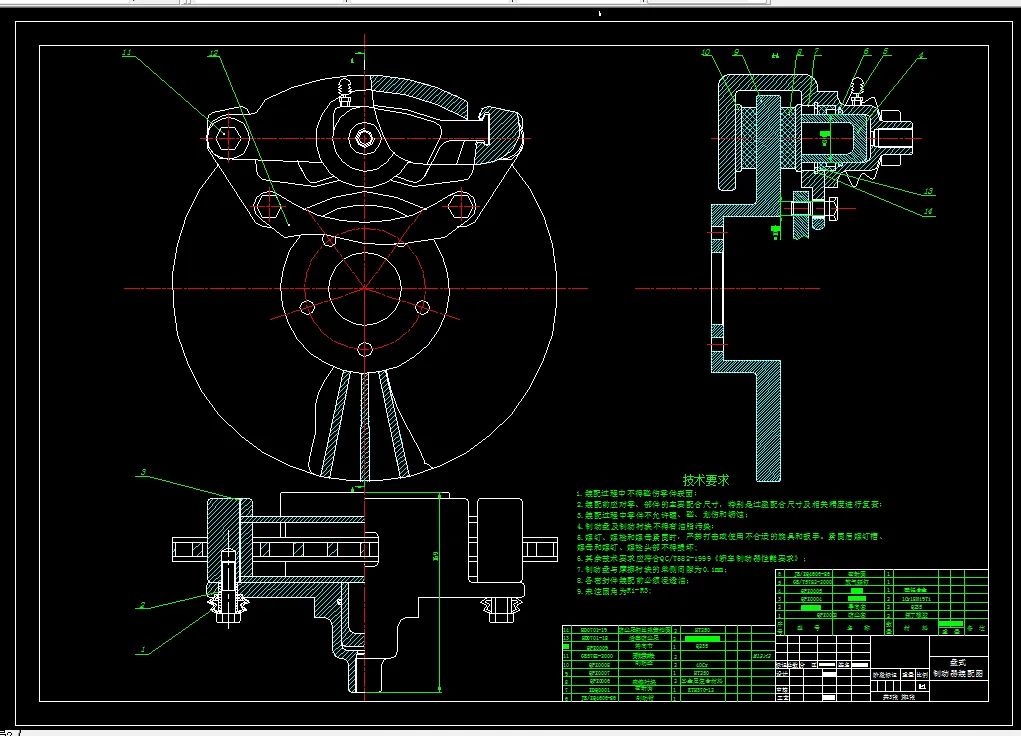The height and width of the screenshot is (736, 1021).
Task: Select part balloon number 3
Action: coord(143,472)
